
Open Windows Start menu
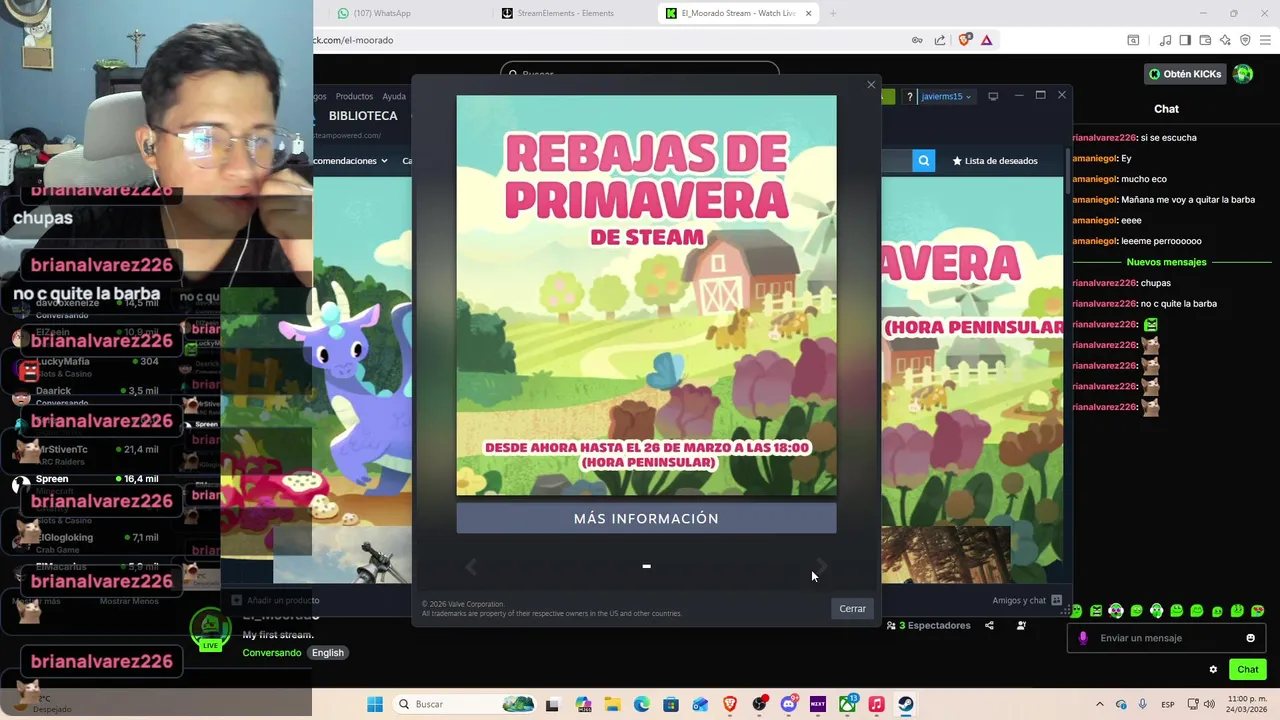click(375, 704)
